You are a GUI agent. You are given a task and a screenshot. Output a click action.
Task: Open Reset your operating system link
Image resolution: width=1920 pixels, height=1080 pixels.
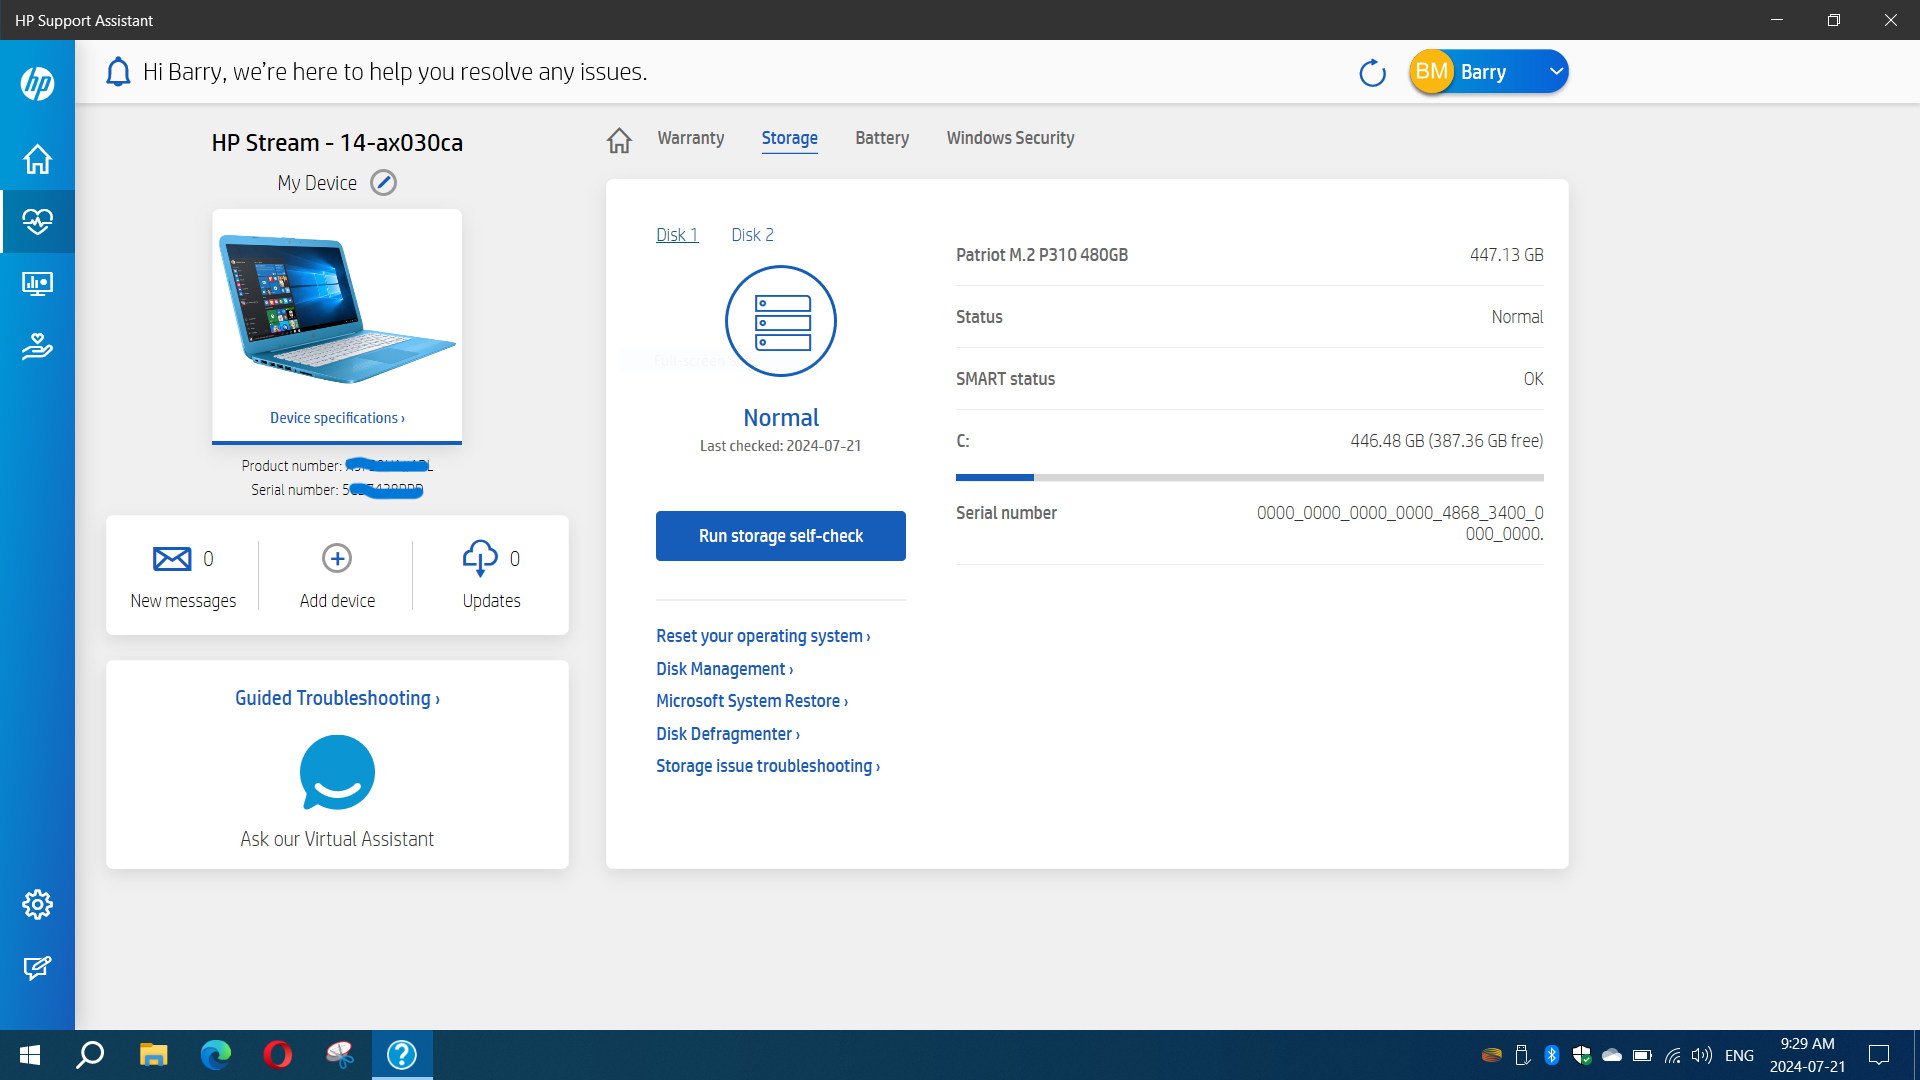(x=763, y=636)
